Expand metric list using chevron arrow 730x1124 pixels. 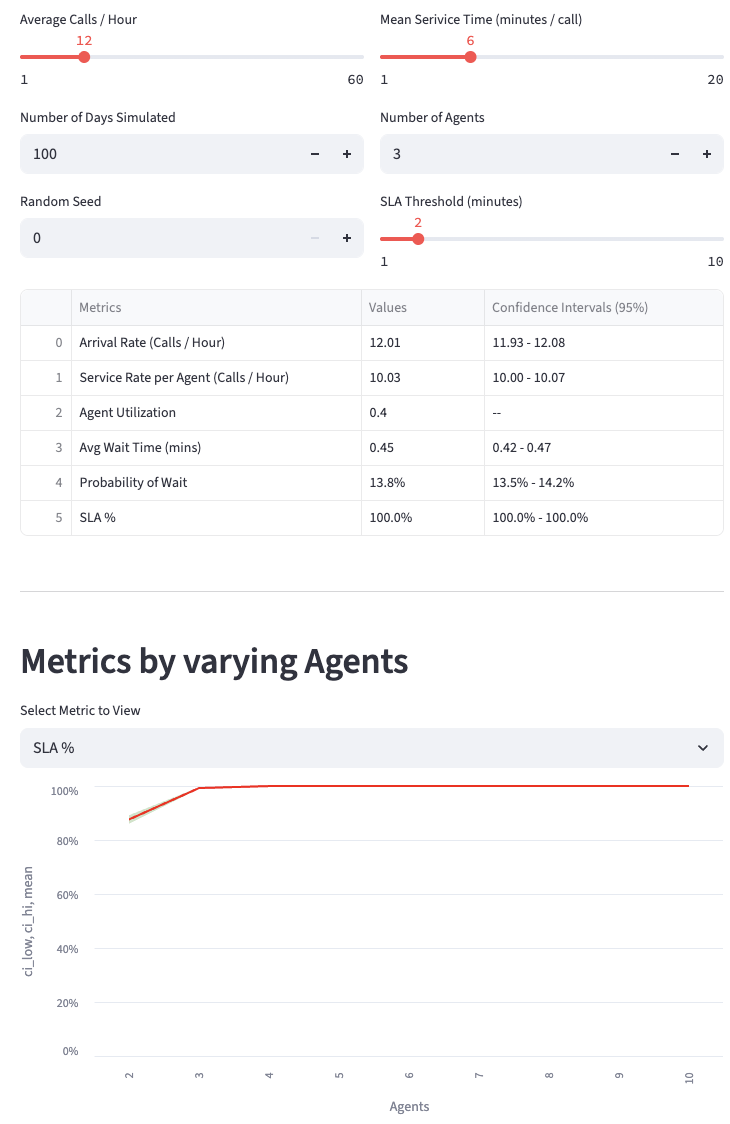(703, 748)
